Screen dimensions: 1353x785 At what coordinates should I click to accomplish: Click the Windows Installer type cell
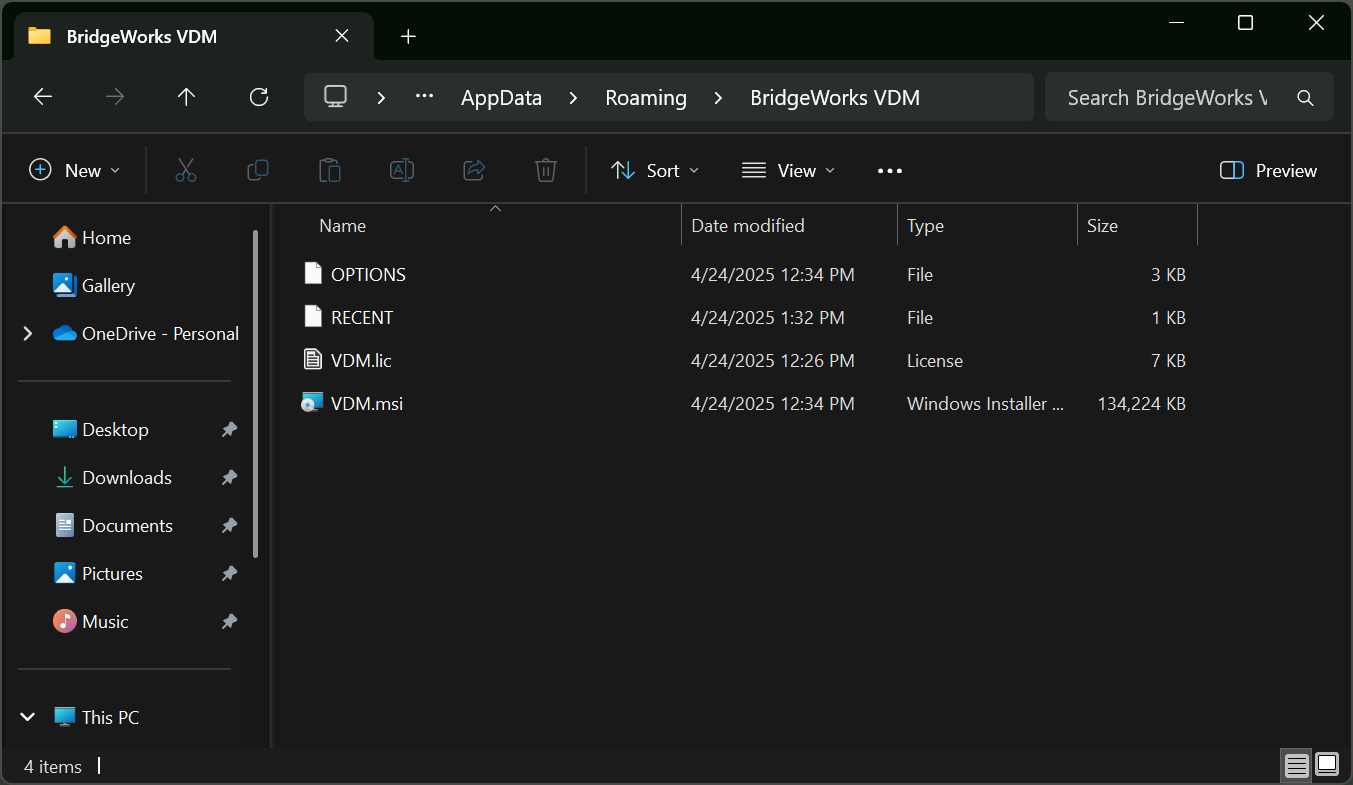(986, 404)
